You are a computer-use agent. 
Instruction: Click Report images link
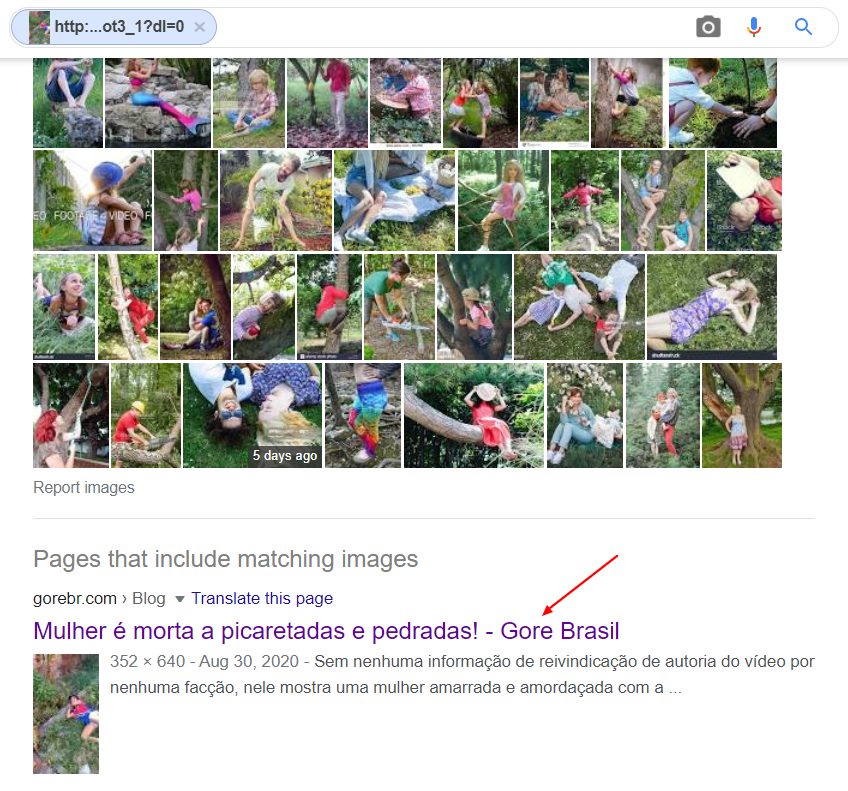(84, 487)
